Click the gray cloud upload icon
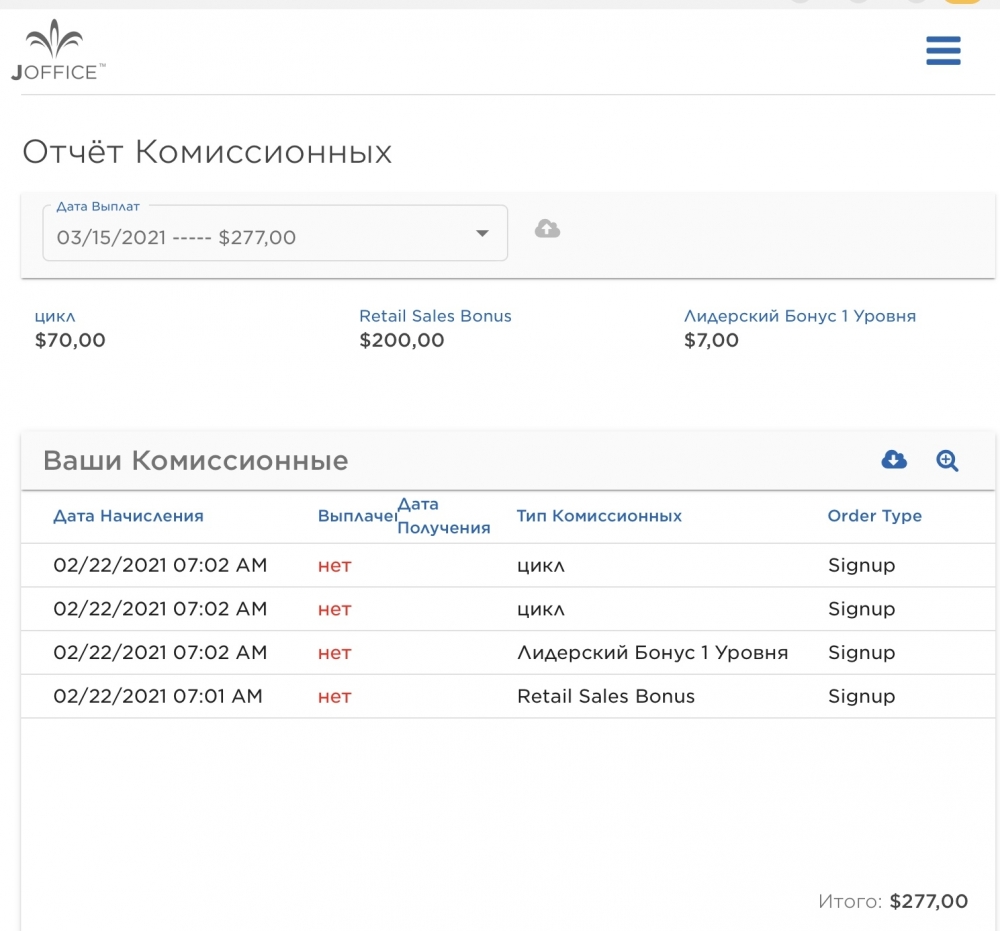 [x=547, y=228]
